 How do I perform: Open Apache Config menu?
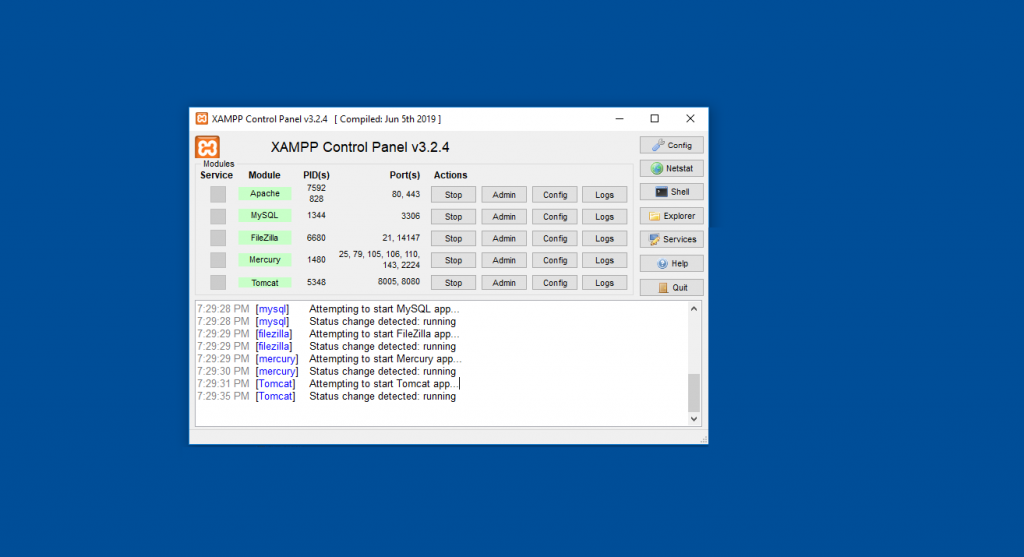tap(554, 195)
